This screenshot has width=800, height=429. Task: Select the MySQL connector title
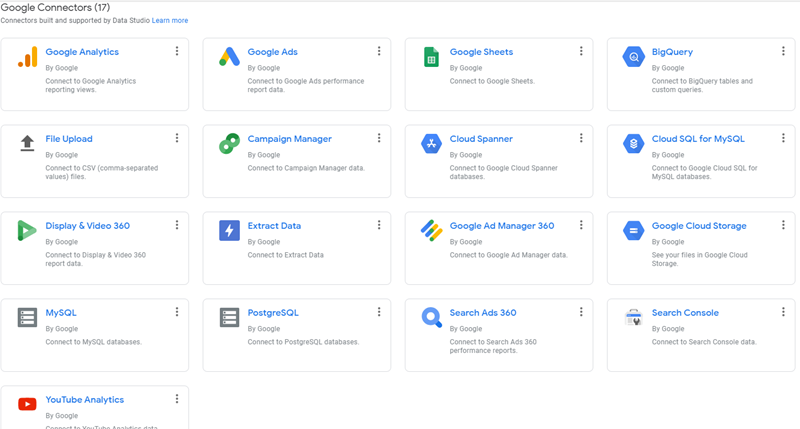[61, 313]
